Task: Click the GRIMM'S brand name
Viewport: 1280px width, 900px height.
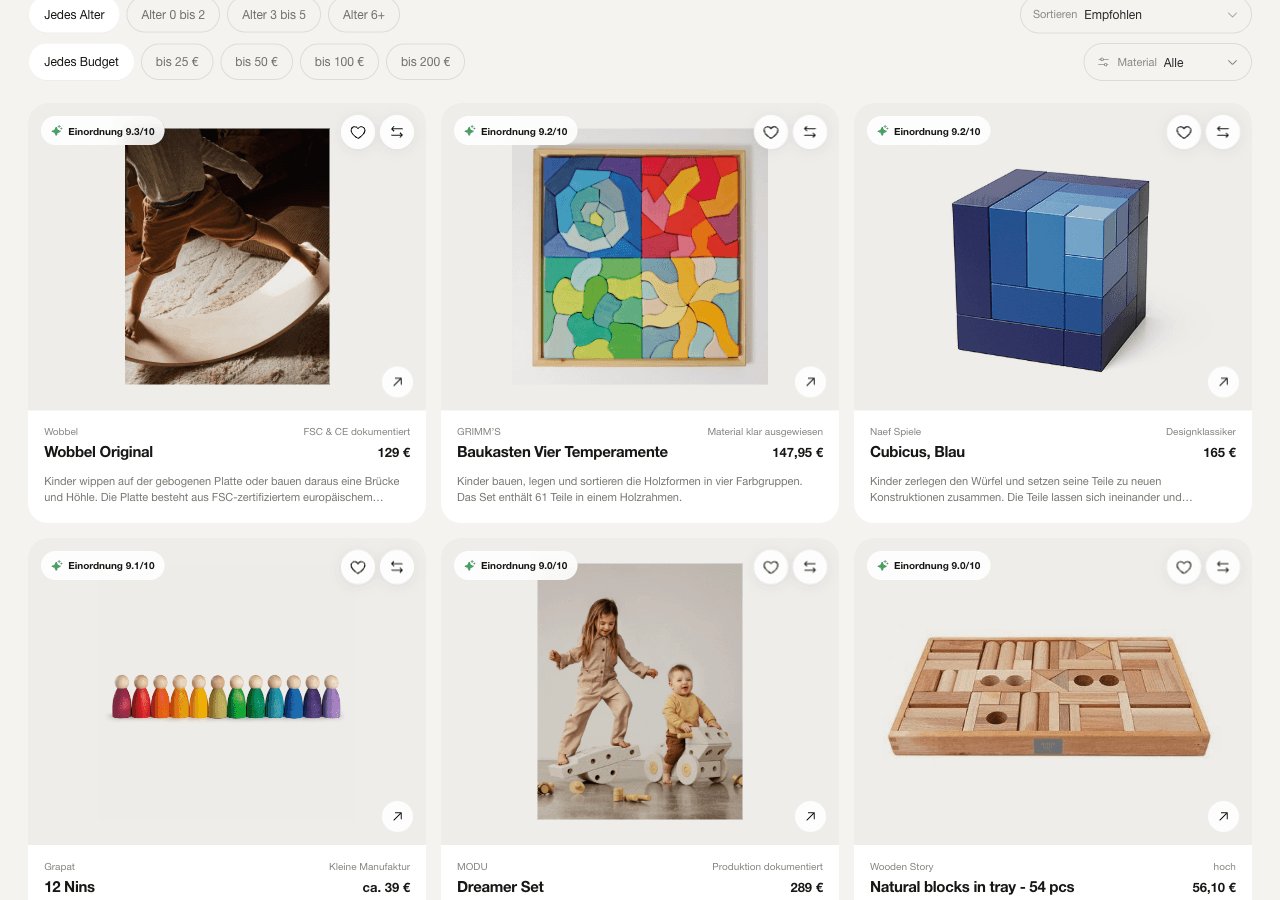Action: pyautogui.click(x=479, y=432)
